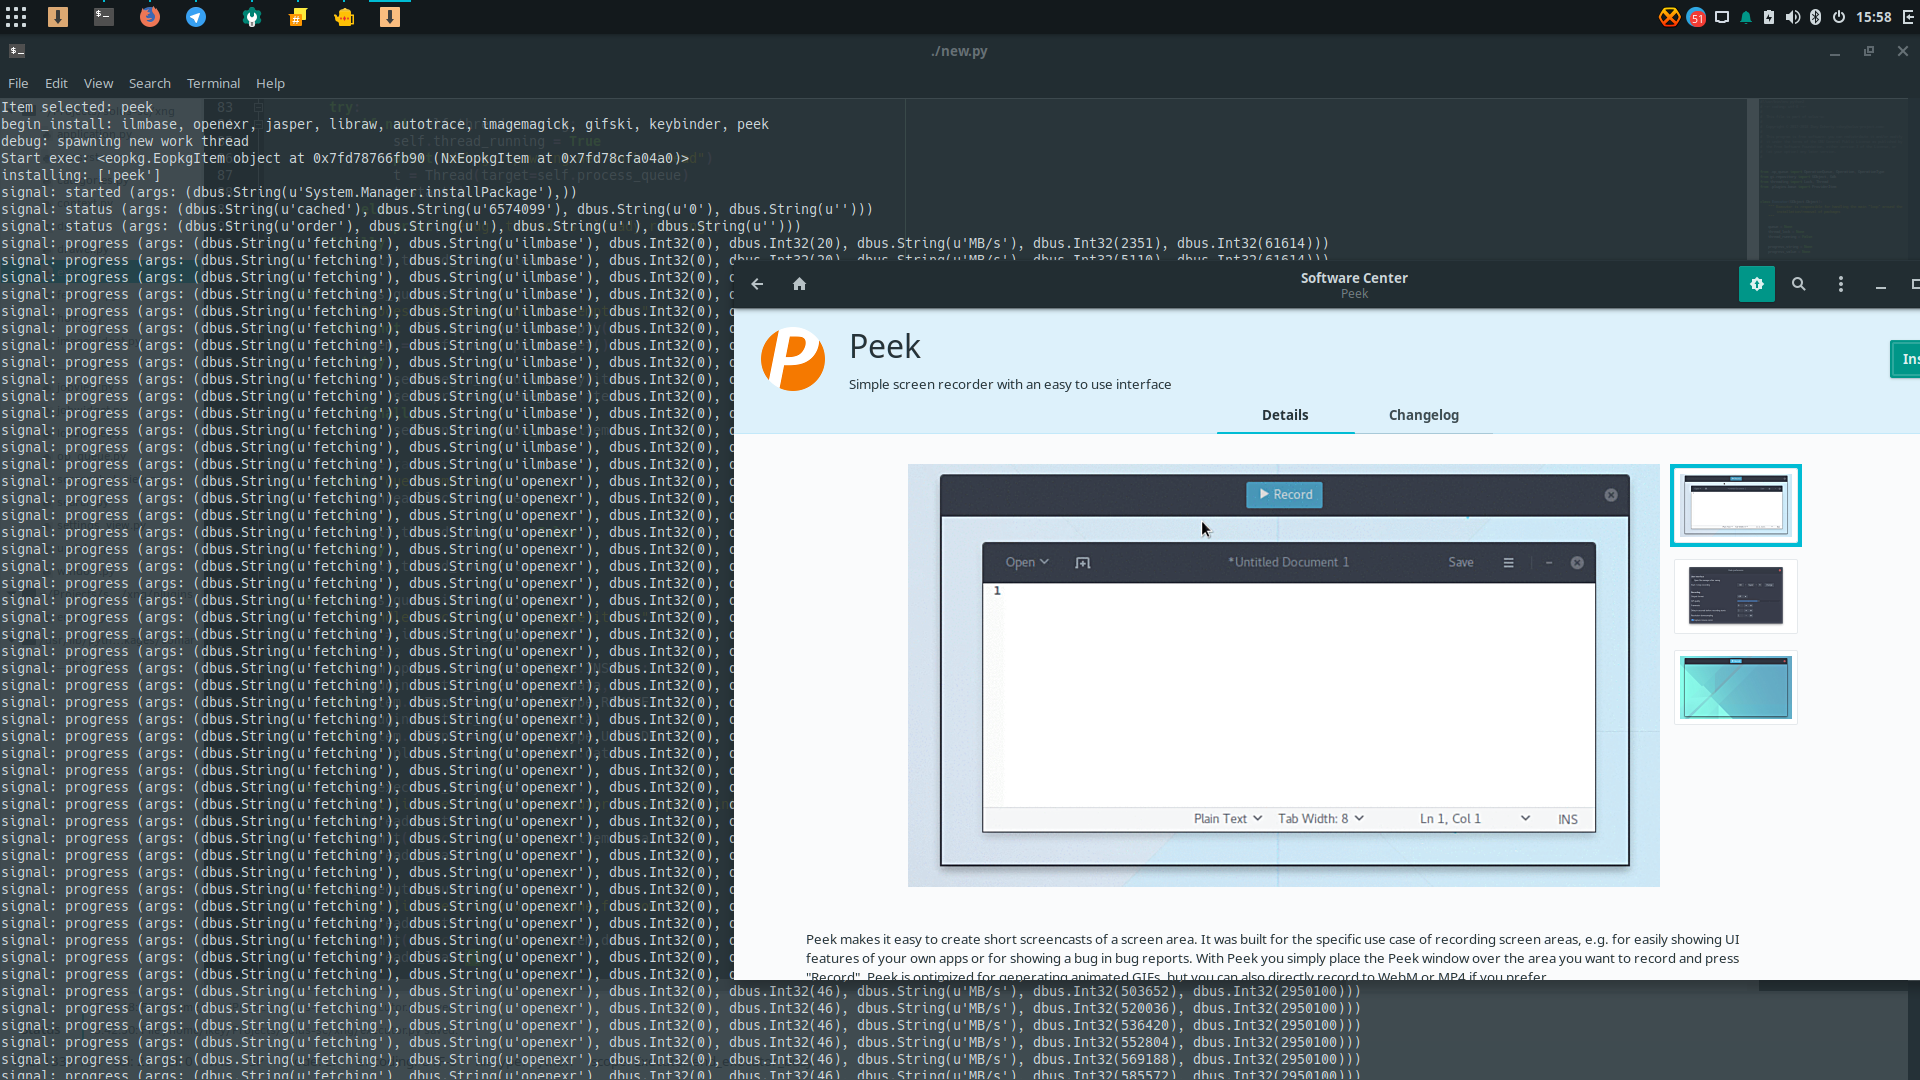
Task: Switch to the Details tab
Action: 1285,415
